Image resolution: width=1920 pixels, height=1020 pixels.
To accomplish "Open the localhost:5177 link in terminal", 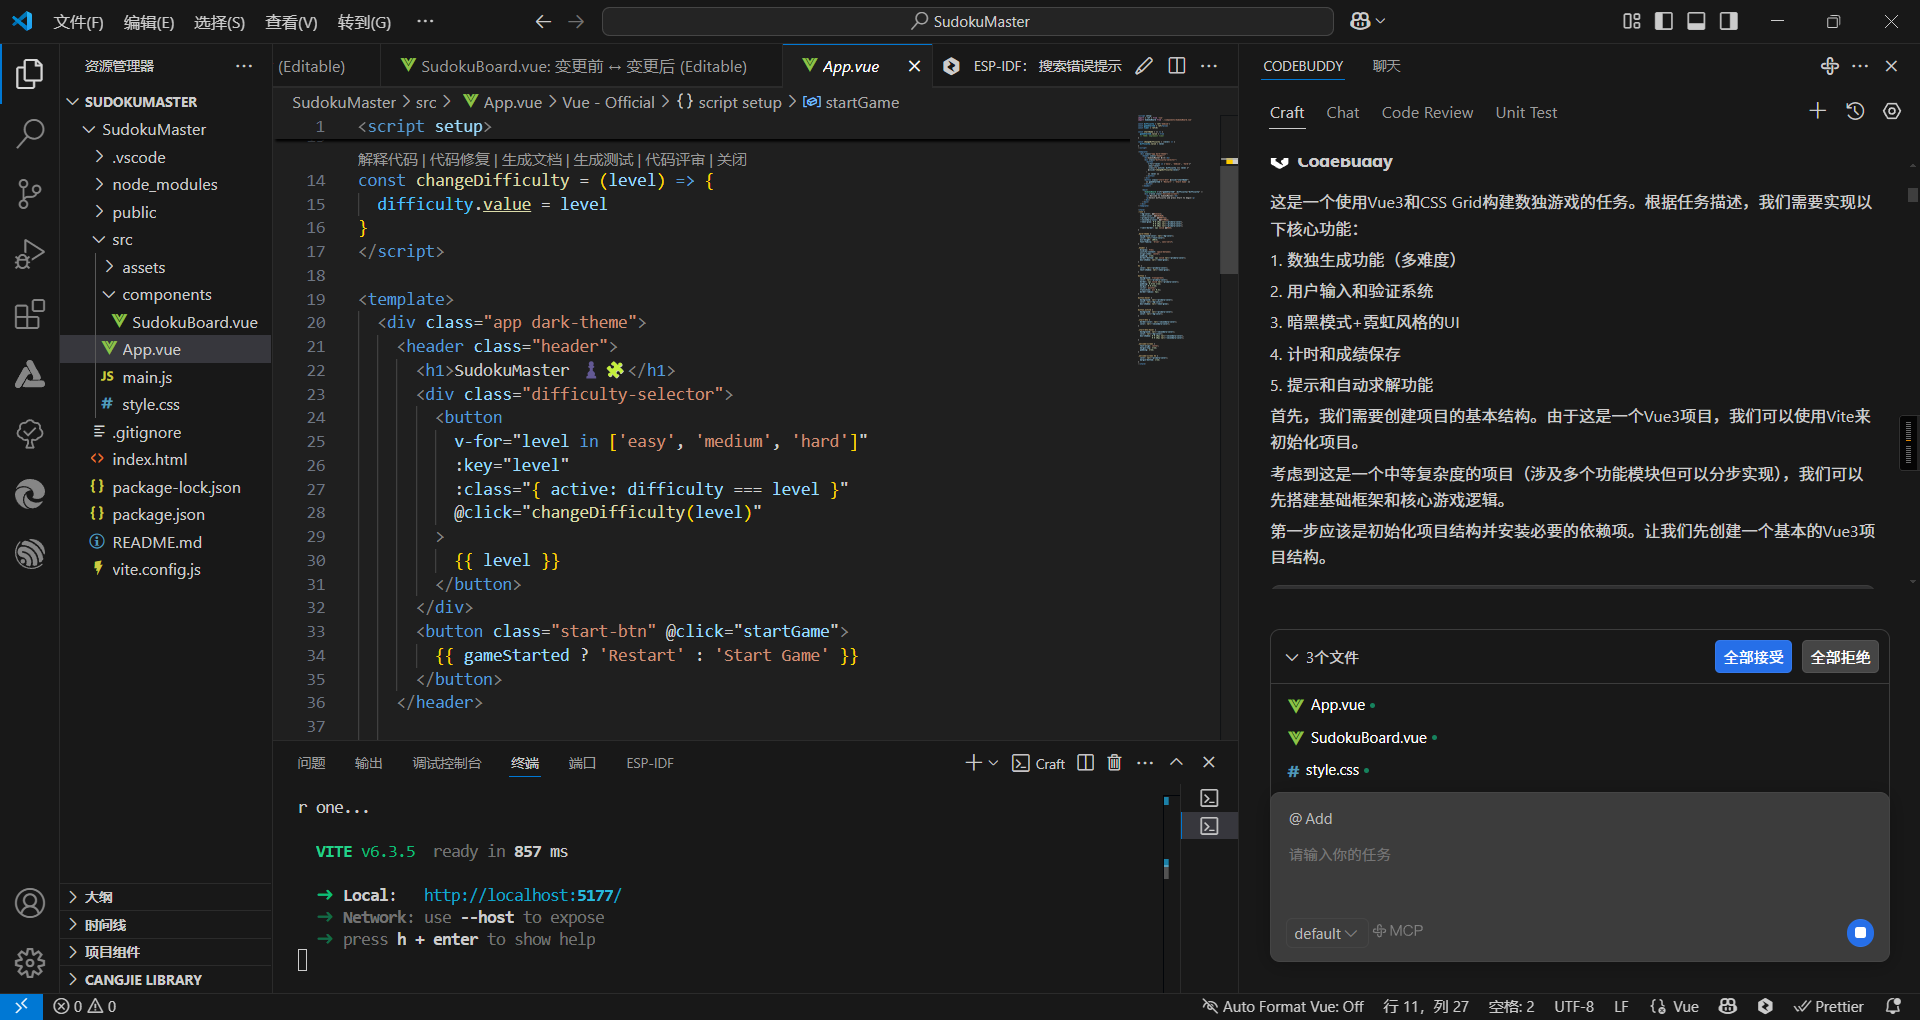I will [522, 895].
